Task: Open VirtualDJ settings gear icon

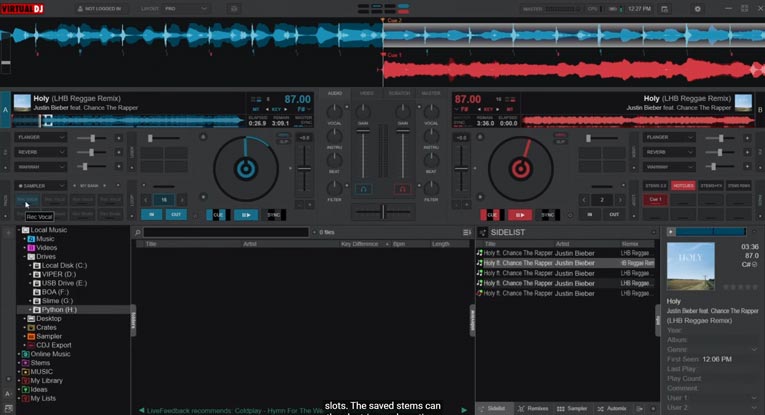Action: (x=697, y=9)
